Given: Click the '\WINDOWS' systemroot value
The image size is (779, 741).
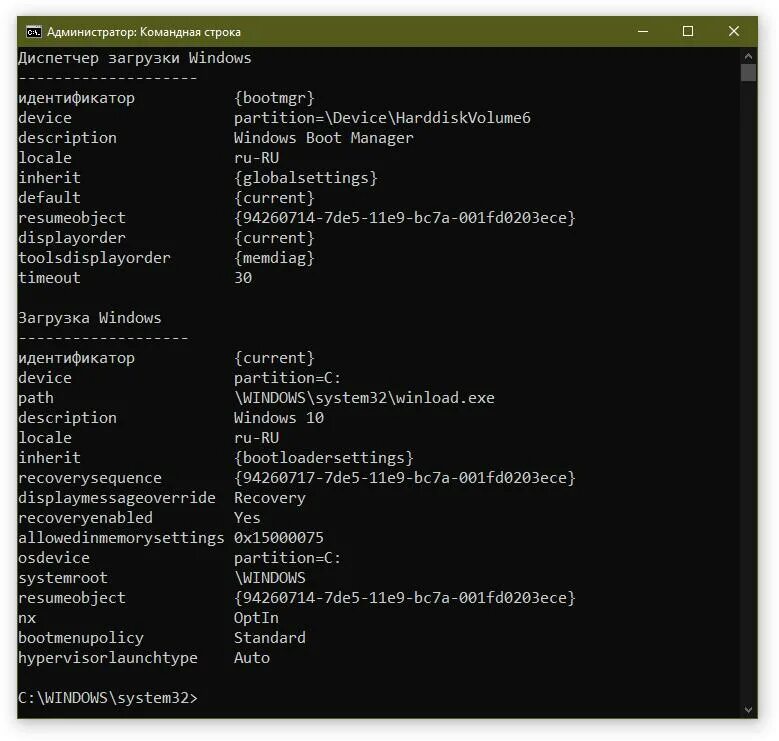Looking at the screenshot, I should click(270, 578).
